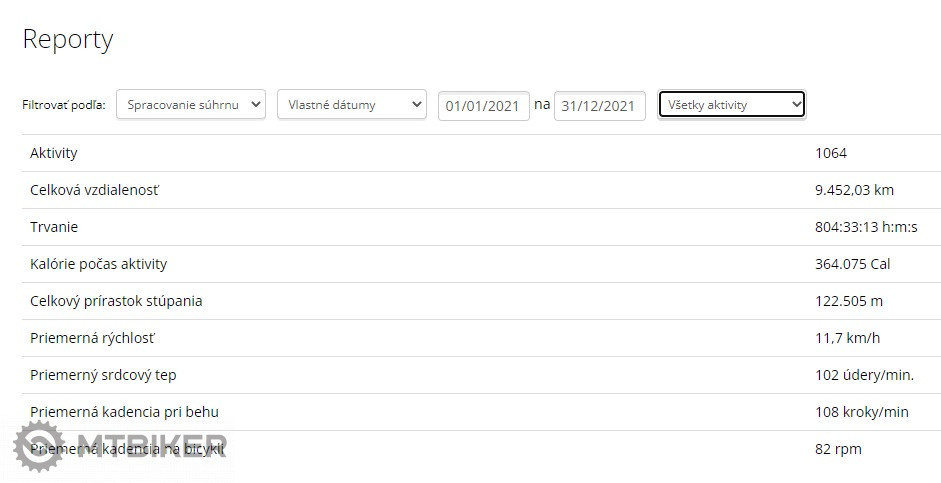This screenshot has width=941, height=483.
Task: Click the Priemerná kadencia pri behu row
Action: coord(124,412)
